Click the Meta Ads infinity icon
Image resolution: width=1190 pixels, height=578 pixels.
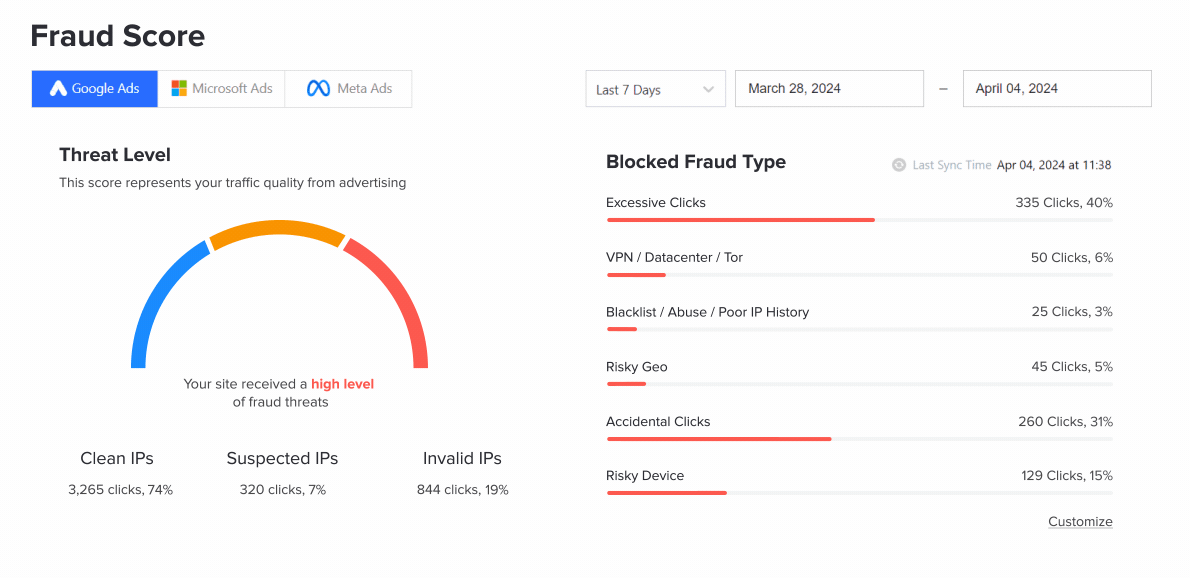pyautogui.click(x=318, y=88)
